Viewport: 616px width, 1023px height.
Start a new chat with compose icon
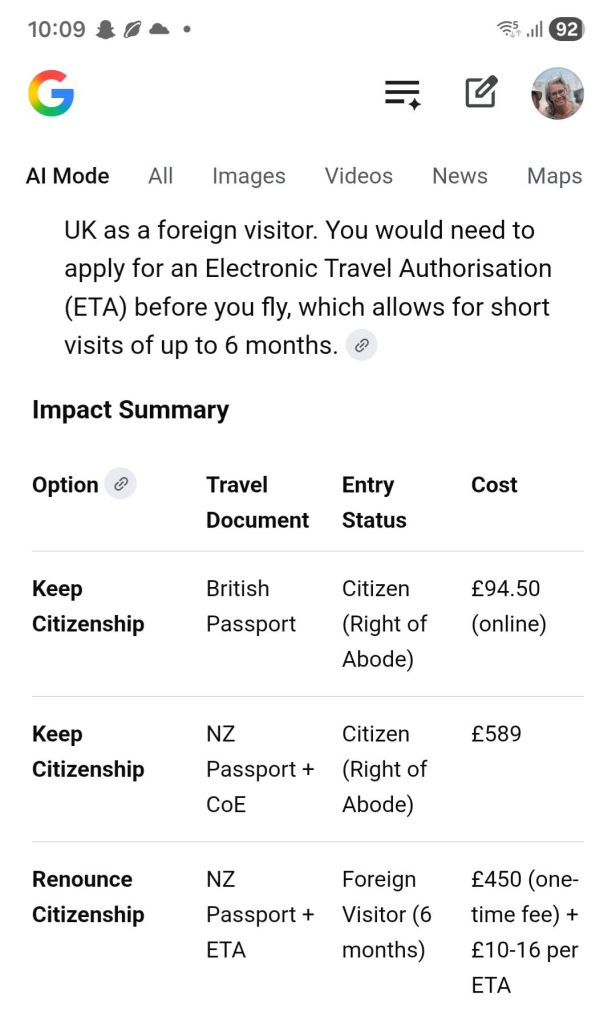pos(481,93)
